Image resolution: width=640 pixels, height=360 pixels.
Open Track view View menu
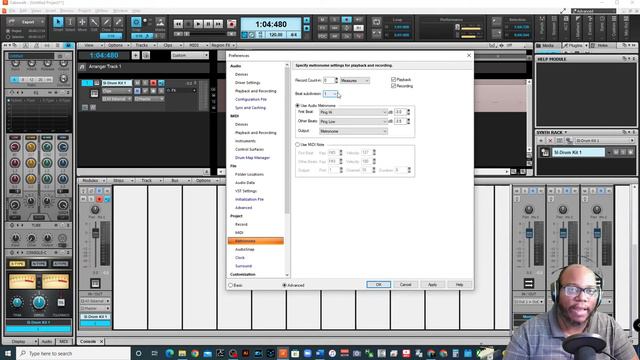pos(90,45)
